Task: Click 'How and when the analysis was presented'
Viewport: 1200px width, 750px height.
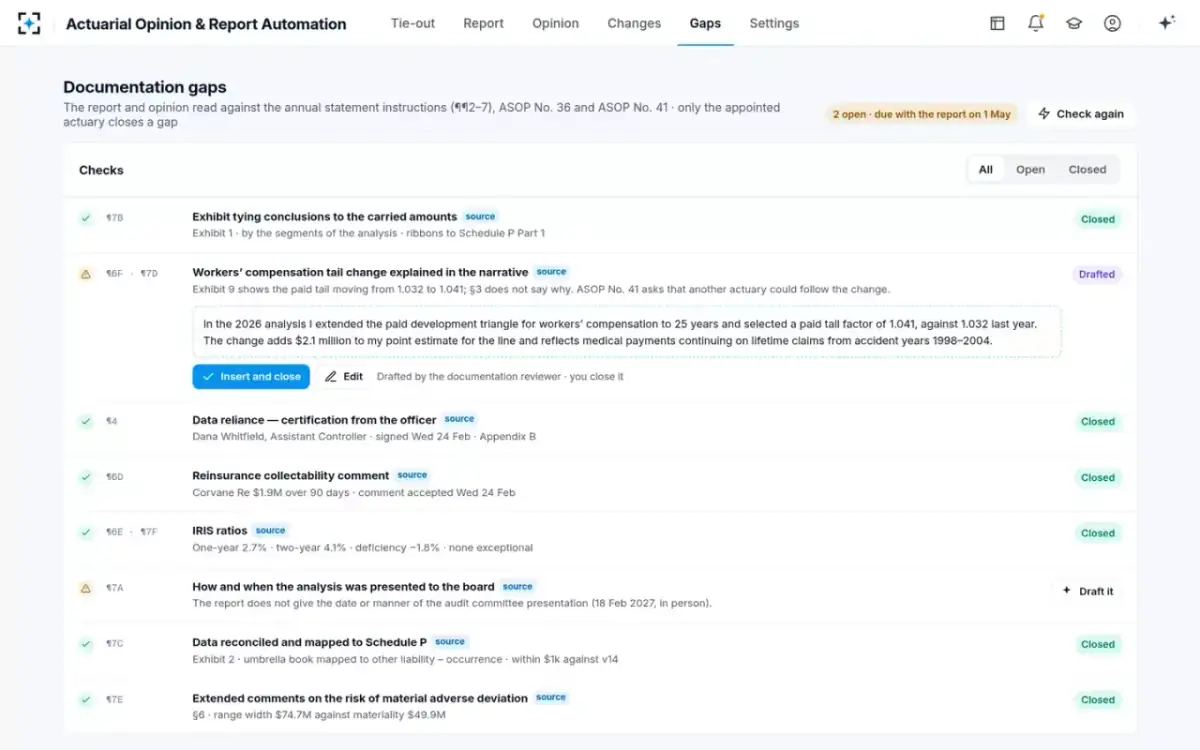Action: tap(343, 587)
